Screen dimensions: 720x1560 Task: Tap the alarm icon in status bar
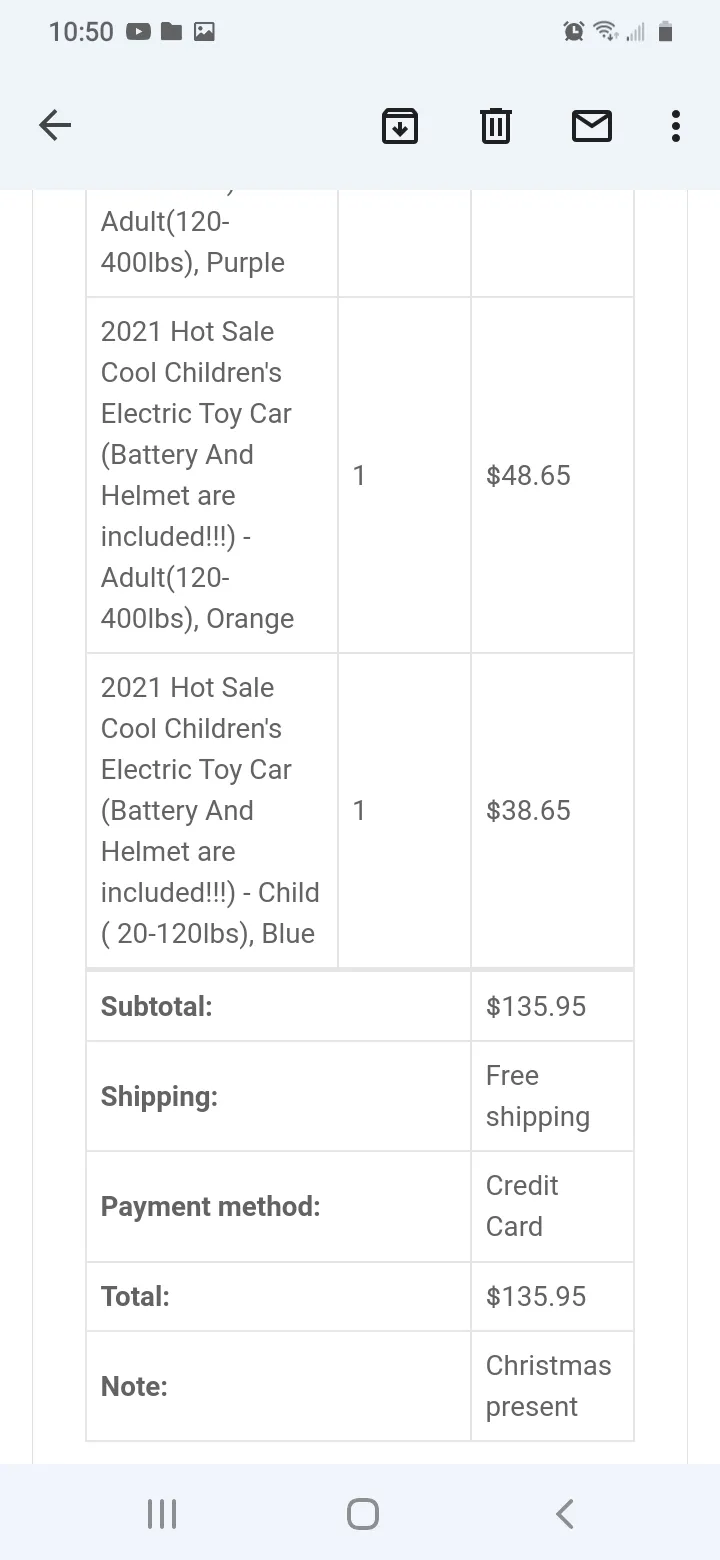click(574, 32)
